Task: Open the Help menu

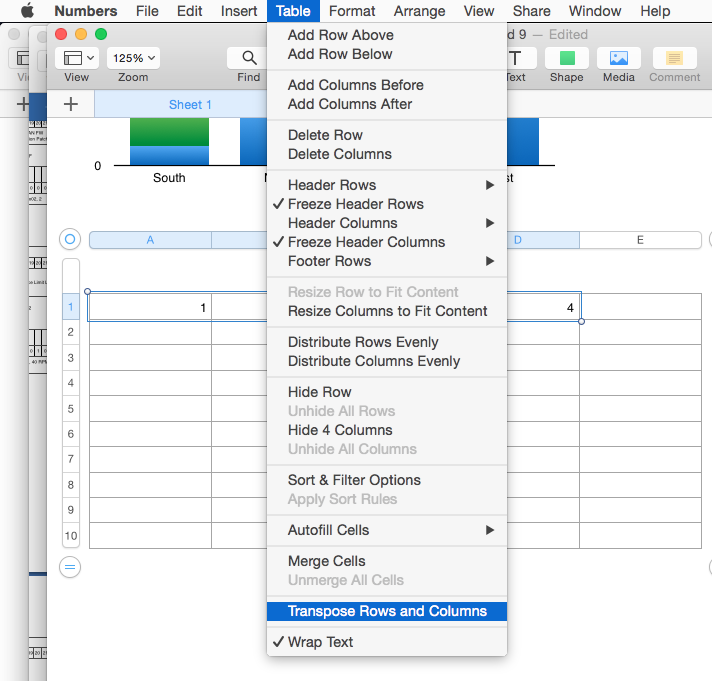Action: coord(655,10)
